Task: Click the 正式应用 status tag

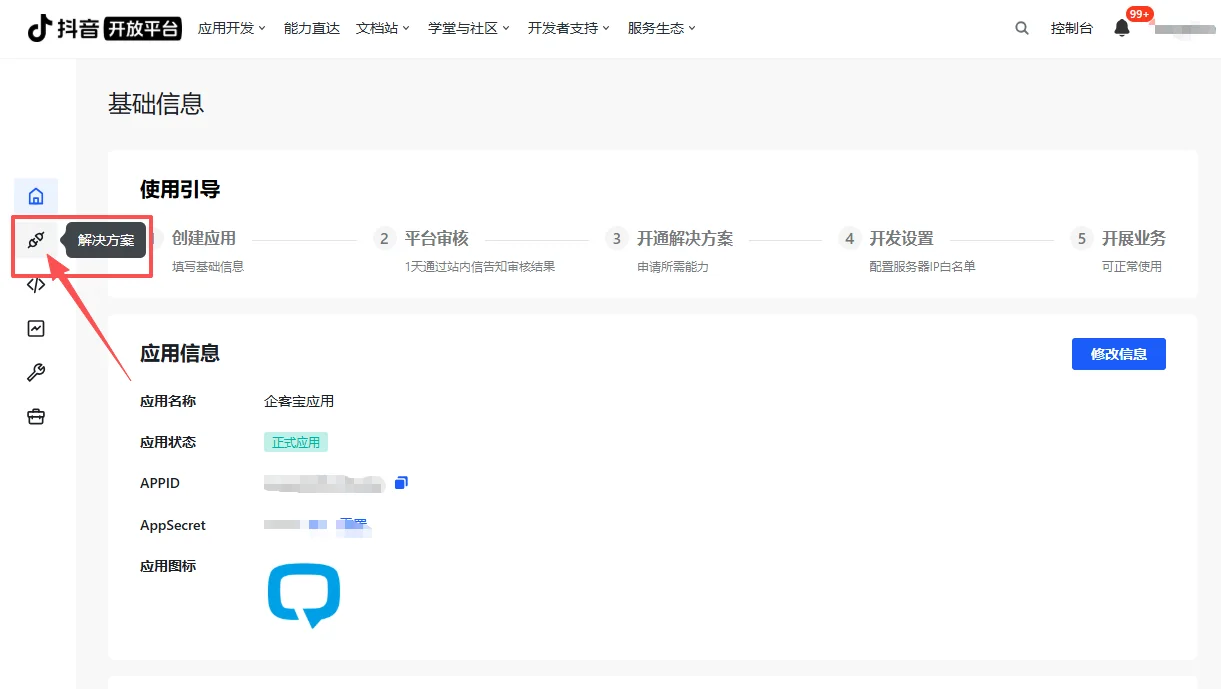Action: pyautogui.click(x=296, y=442)
